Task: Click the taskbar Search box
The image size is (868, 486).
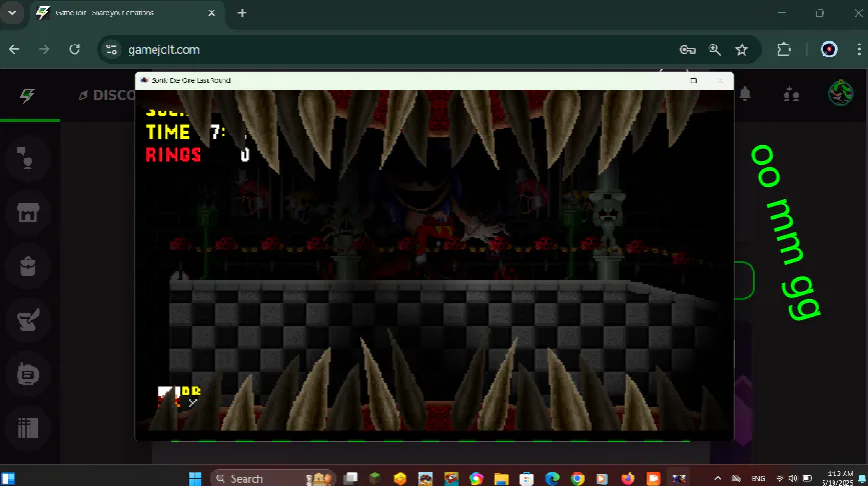Action: (273, 478)
